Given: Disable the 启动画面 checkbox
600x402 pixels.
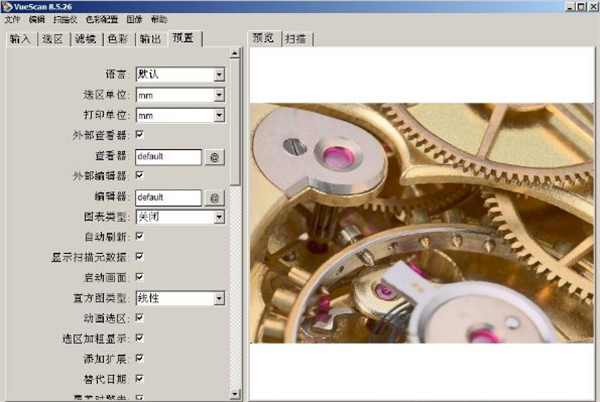Looking at the screenshot, I should 139,277.
